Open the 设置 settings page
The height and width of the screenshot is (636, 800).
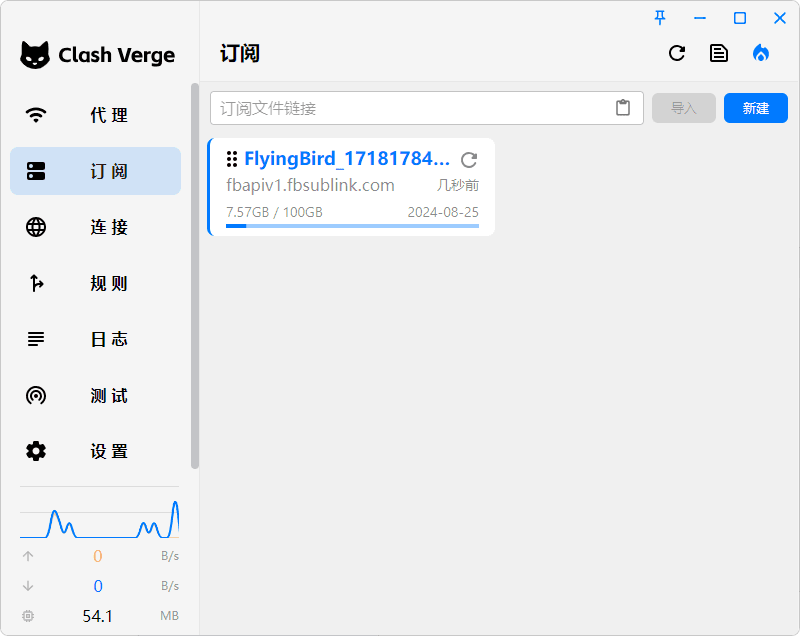click(x=95, y=451)
